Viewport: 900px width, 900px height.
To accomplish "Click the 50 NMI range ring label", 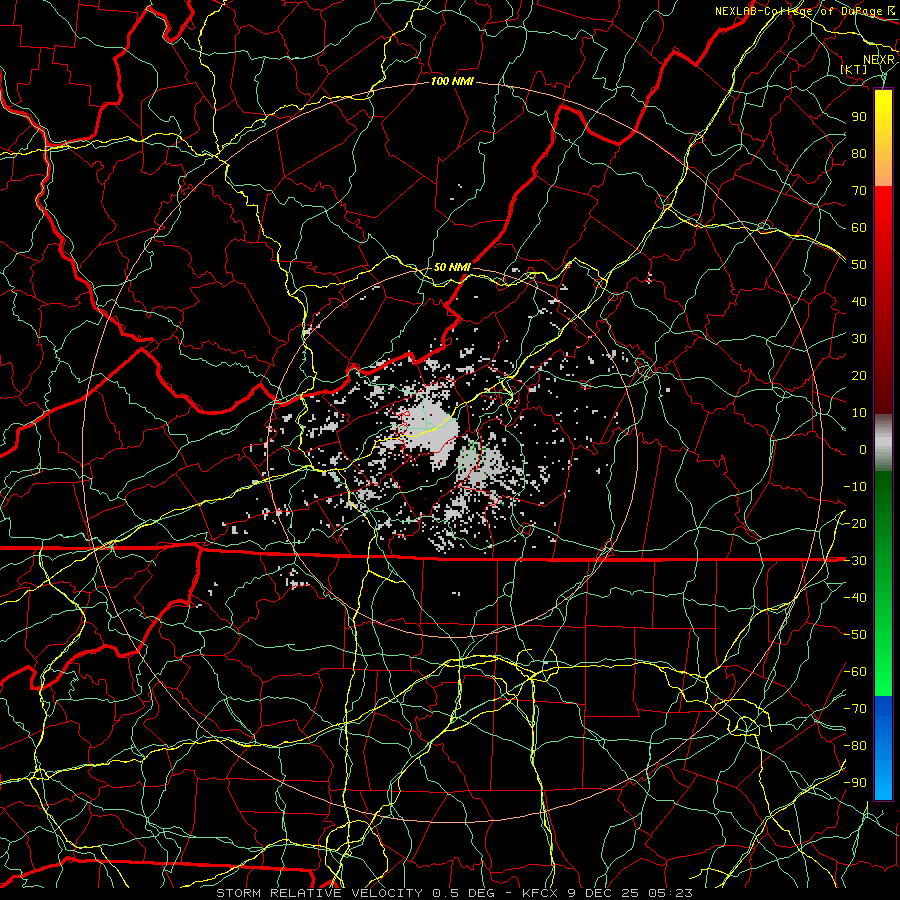I will (x=452, y=267).
